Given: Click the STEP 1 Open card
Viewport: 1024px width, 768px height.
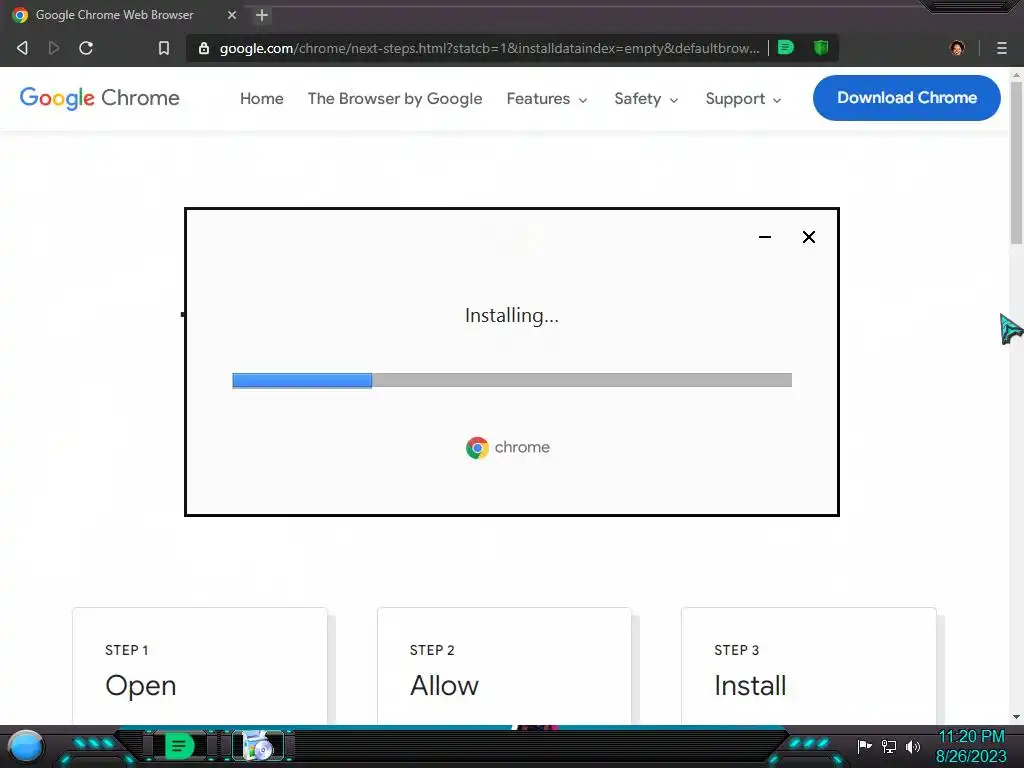Looking at the screenshot, I should 200,666.
